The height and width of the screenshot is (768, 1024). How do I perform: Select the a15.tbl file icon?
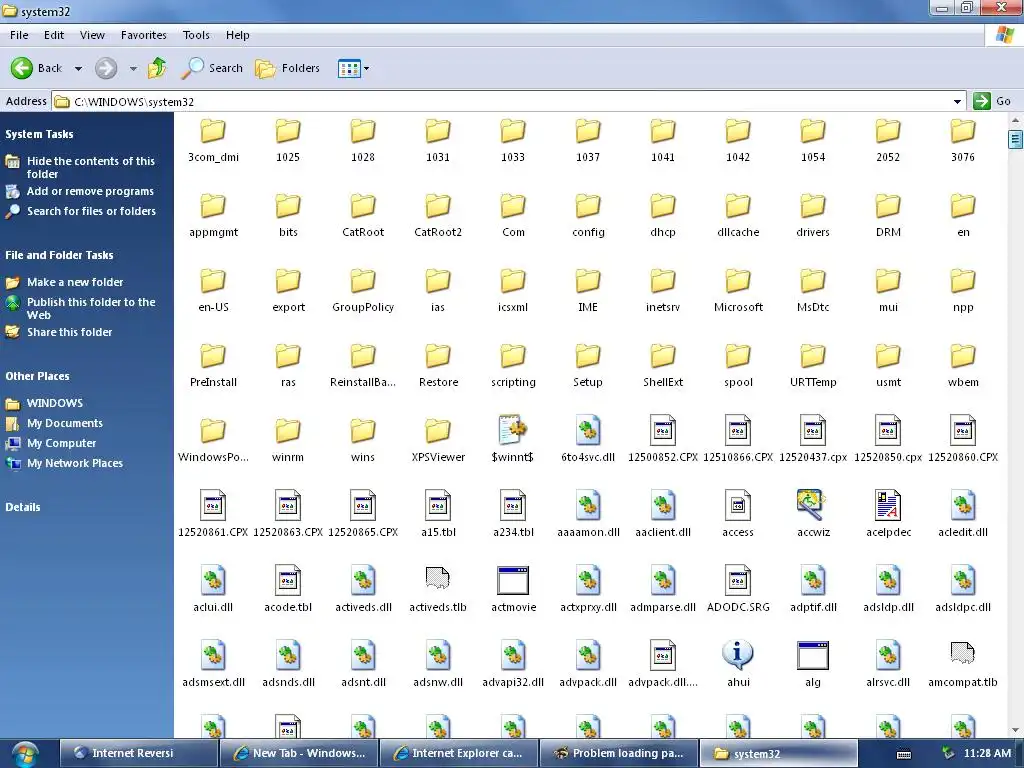point(438,505)
